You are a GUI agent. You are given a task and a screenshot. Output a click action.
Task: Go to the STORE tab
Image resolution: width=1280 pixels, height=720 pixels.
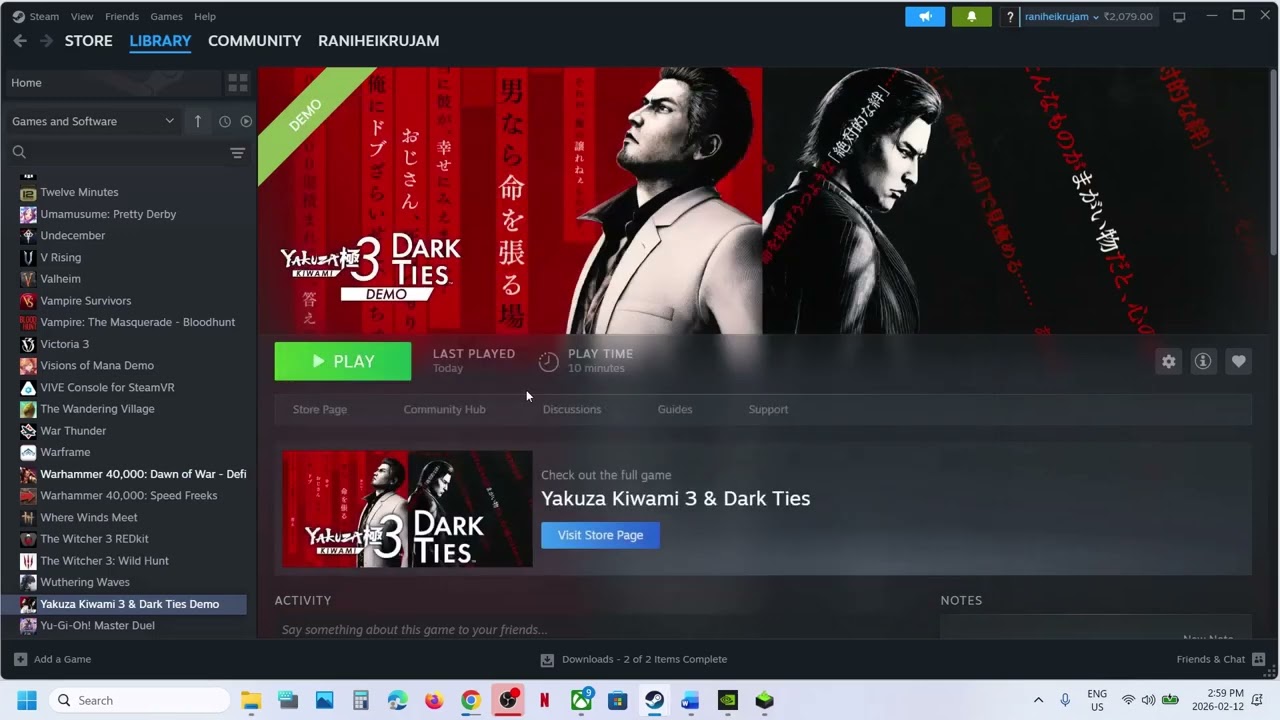point(89,41)
